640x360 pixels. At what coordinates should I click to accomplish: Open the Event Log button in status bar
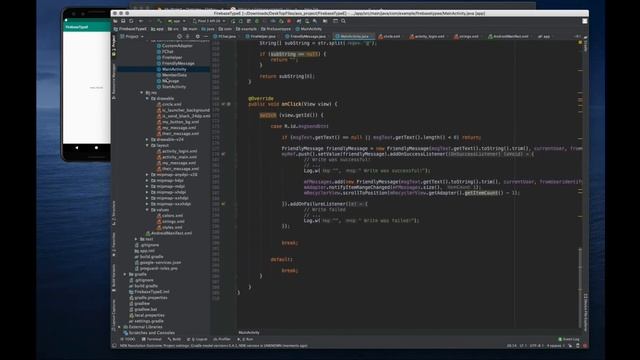point(569,339)
